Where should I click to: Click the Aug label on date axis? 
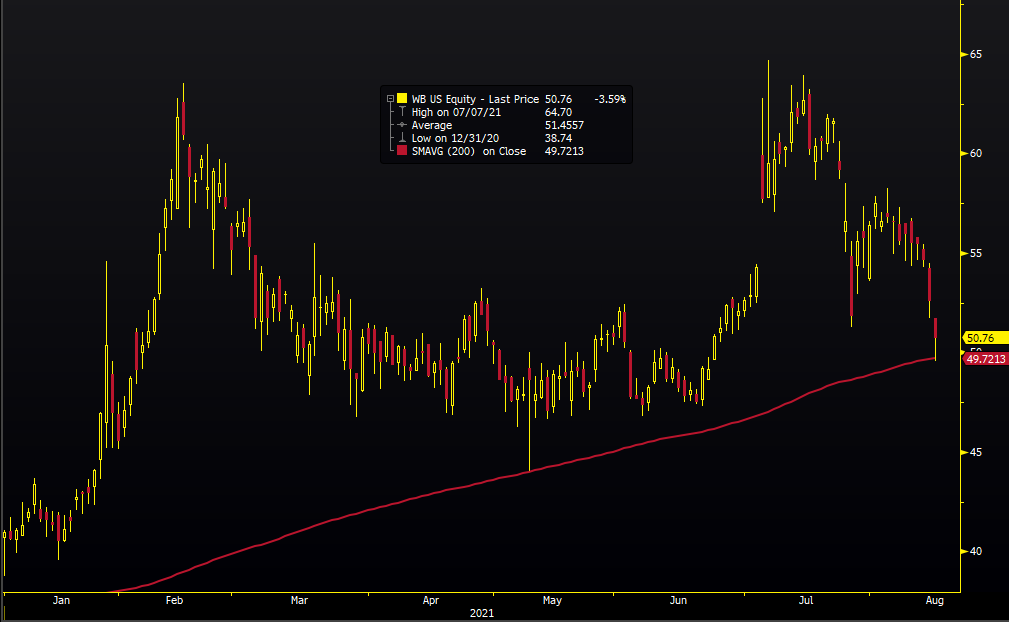point(934,600)
